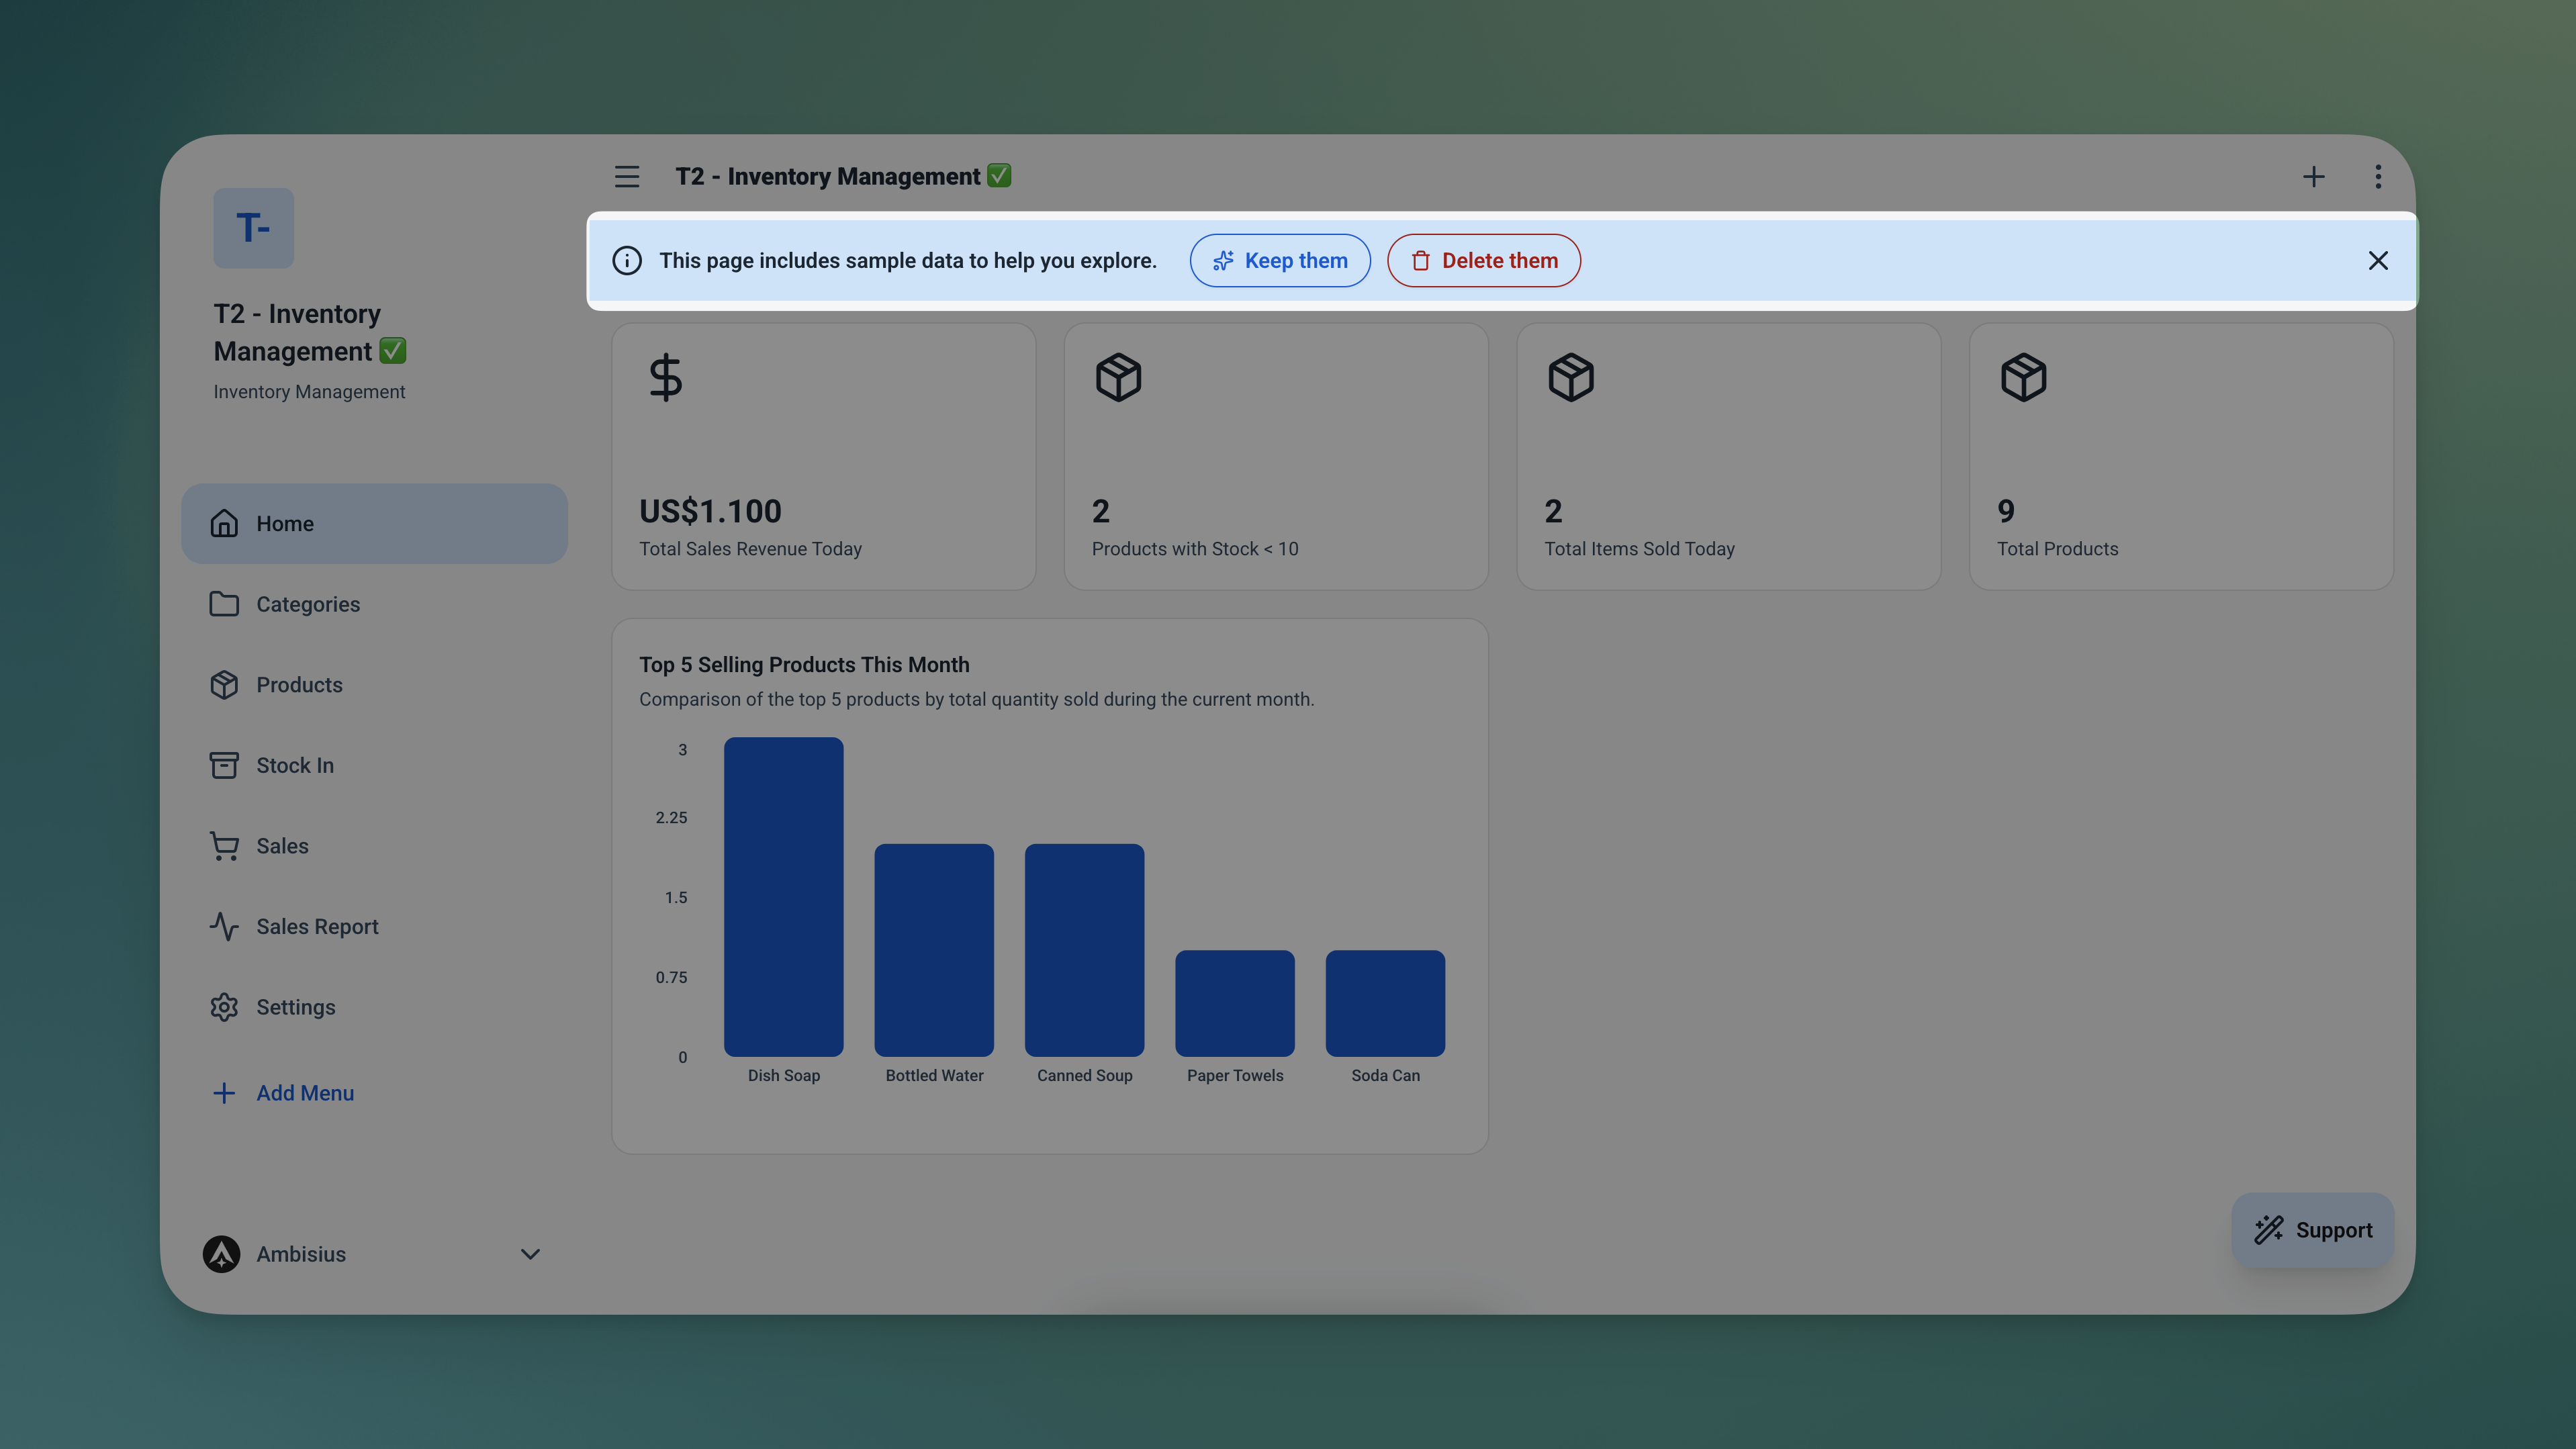Open the three-dot more options menu
Image resolution: width=2576 pixels, height=1449 pixels.
click(2378, 177)
